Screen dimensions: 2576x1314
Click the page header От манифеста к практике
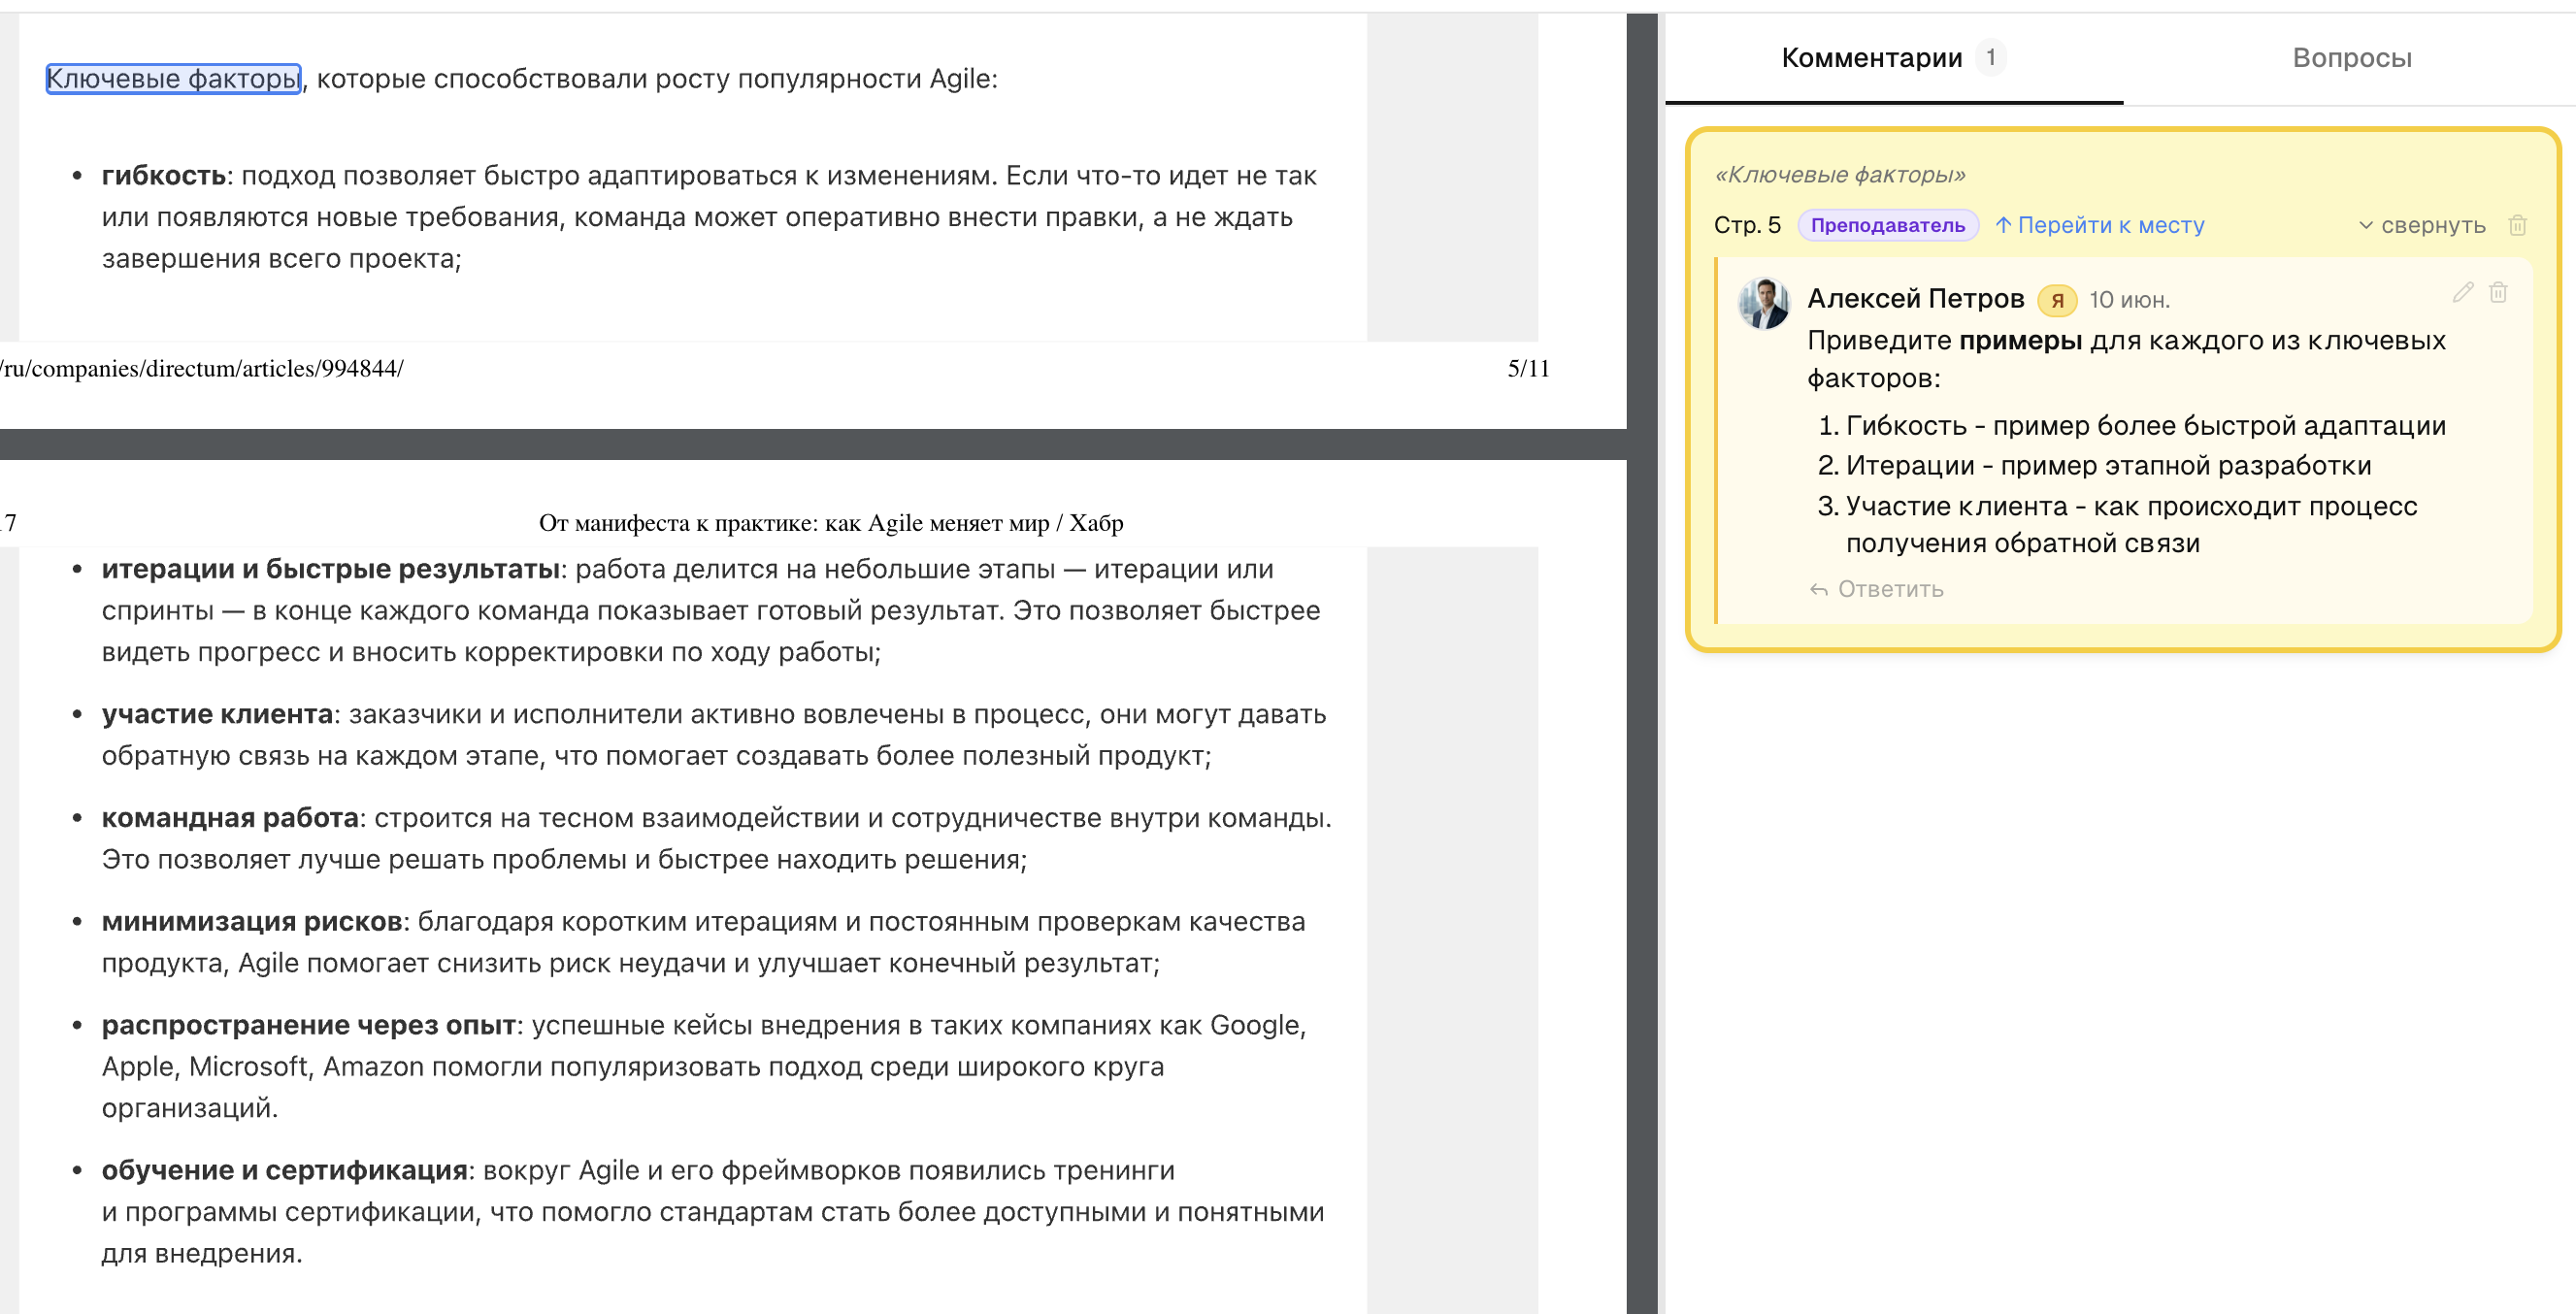[x=830, y=523]
